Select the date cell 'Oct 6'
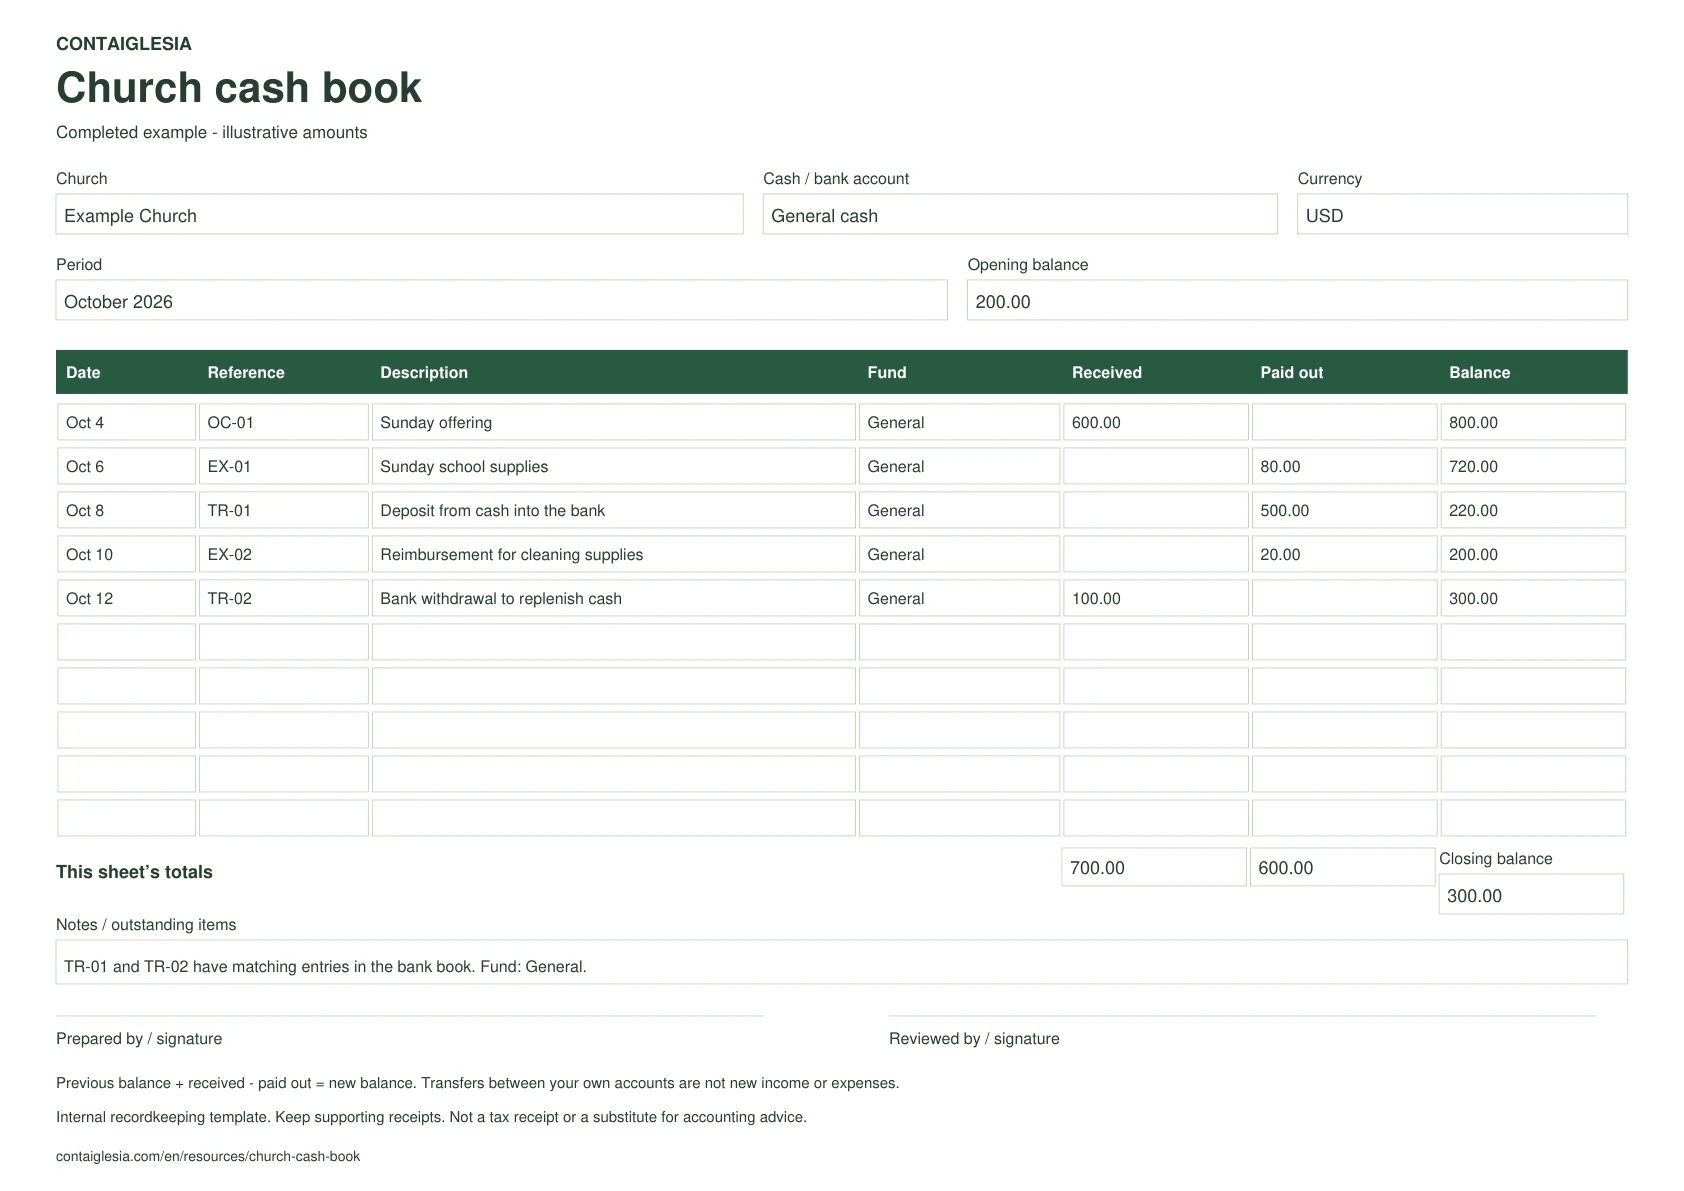The height and width of the screenshot is (1191, 1684). tap(127, 467)
